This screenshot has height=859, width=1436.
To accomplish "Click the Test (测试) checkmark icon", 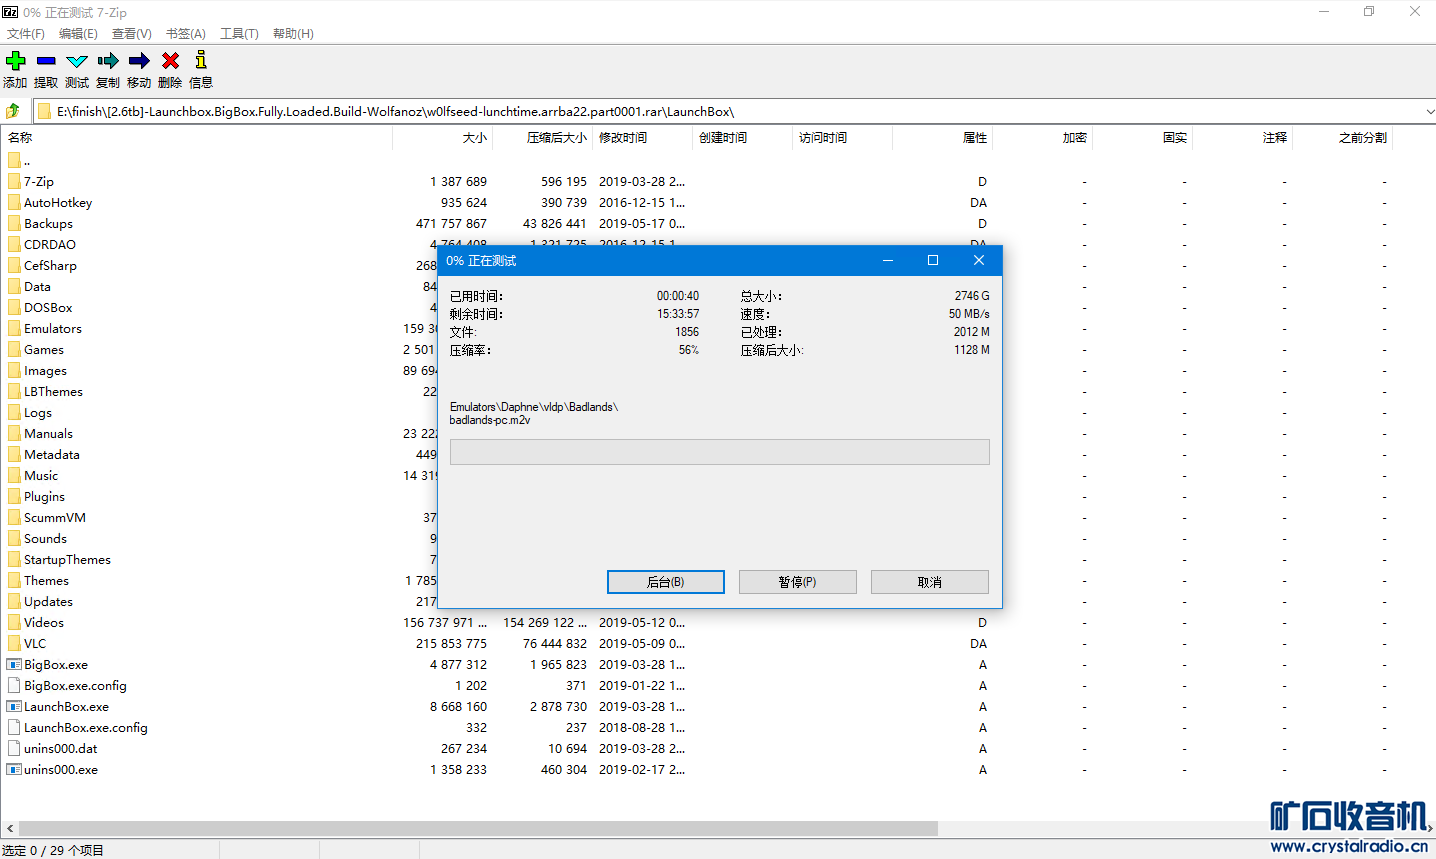I will (77, 61).
